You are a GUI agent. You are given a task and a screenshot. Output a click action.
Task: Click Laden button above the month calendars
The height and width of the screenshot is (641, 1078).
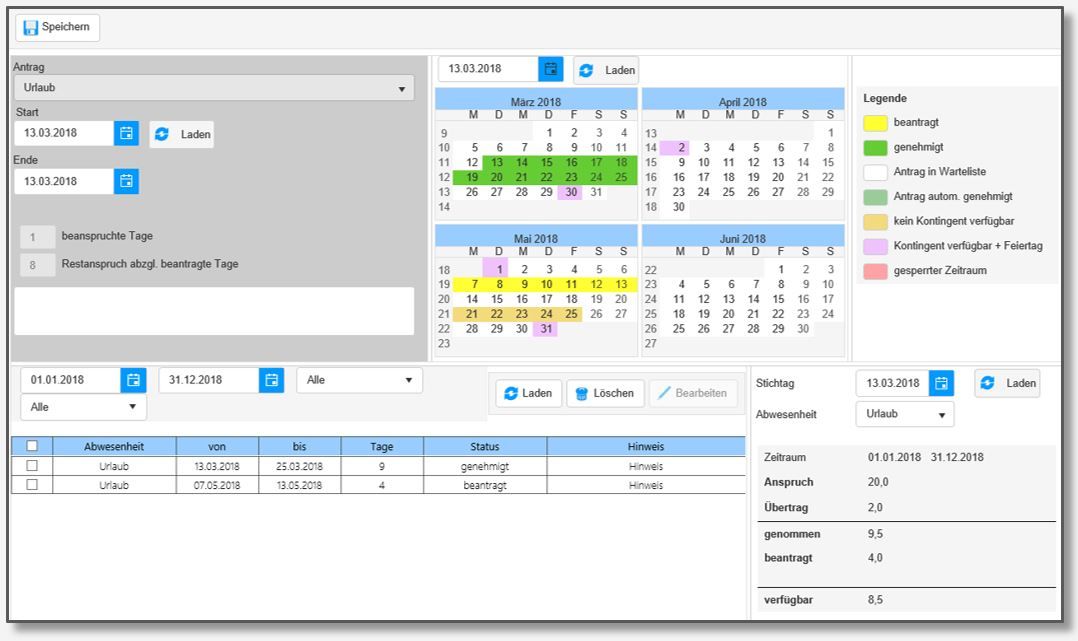(x=606, y=70)
